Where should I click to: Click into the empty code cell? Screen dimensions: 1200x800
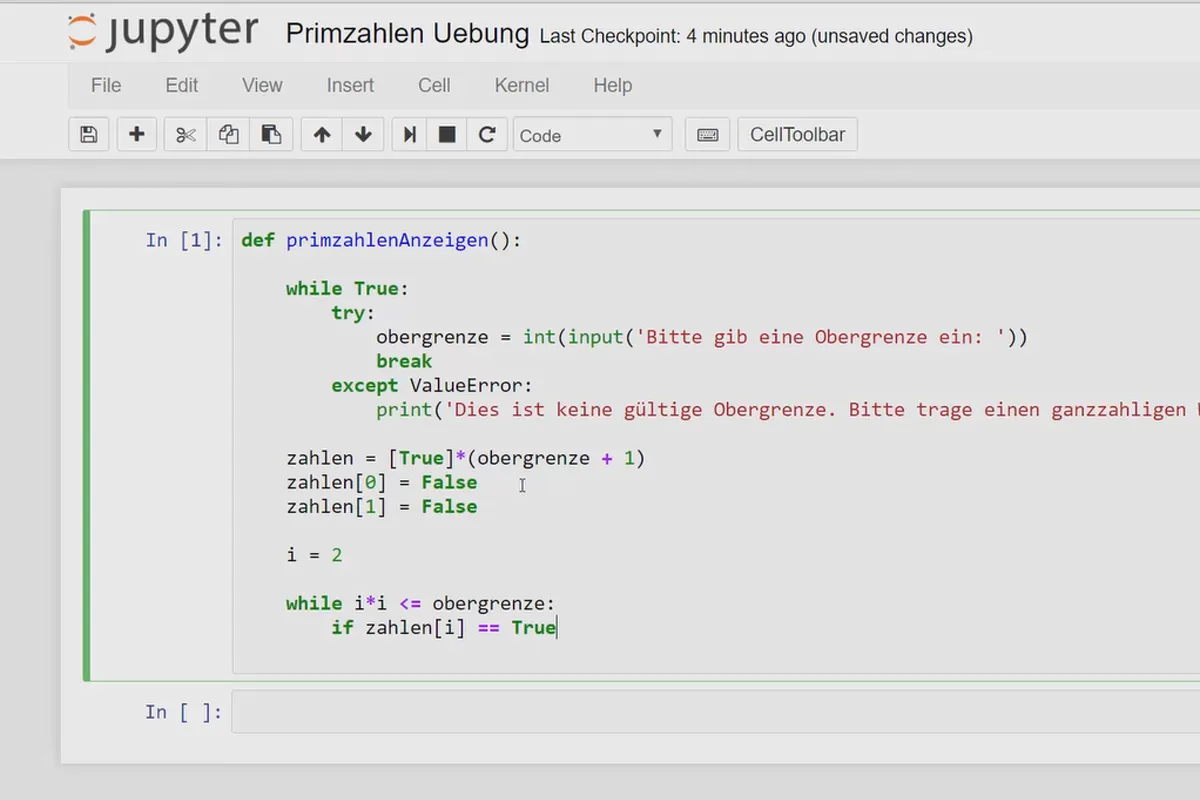[x=715, y=712]
